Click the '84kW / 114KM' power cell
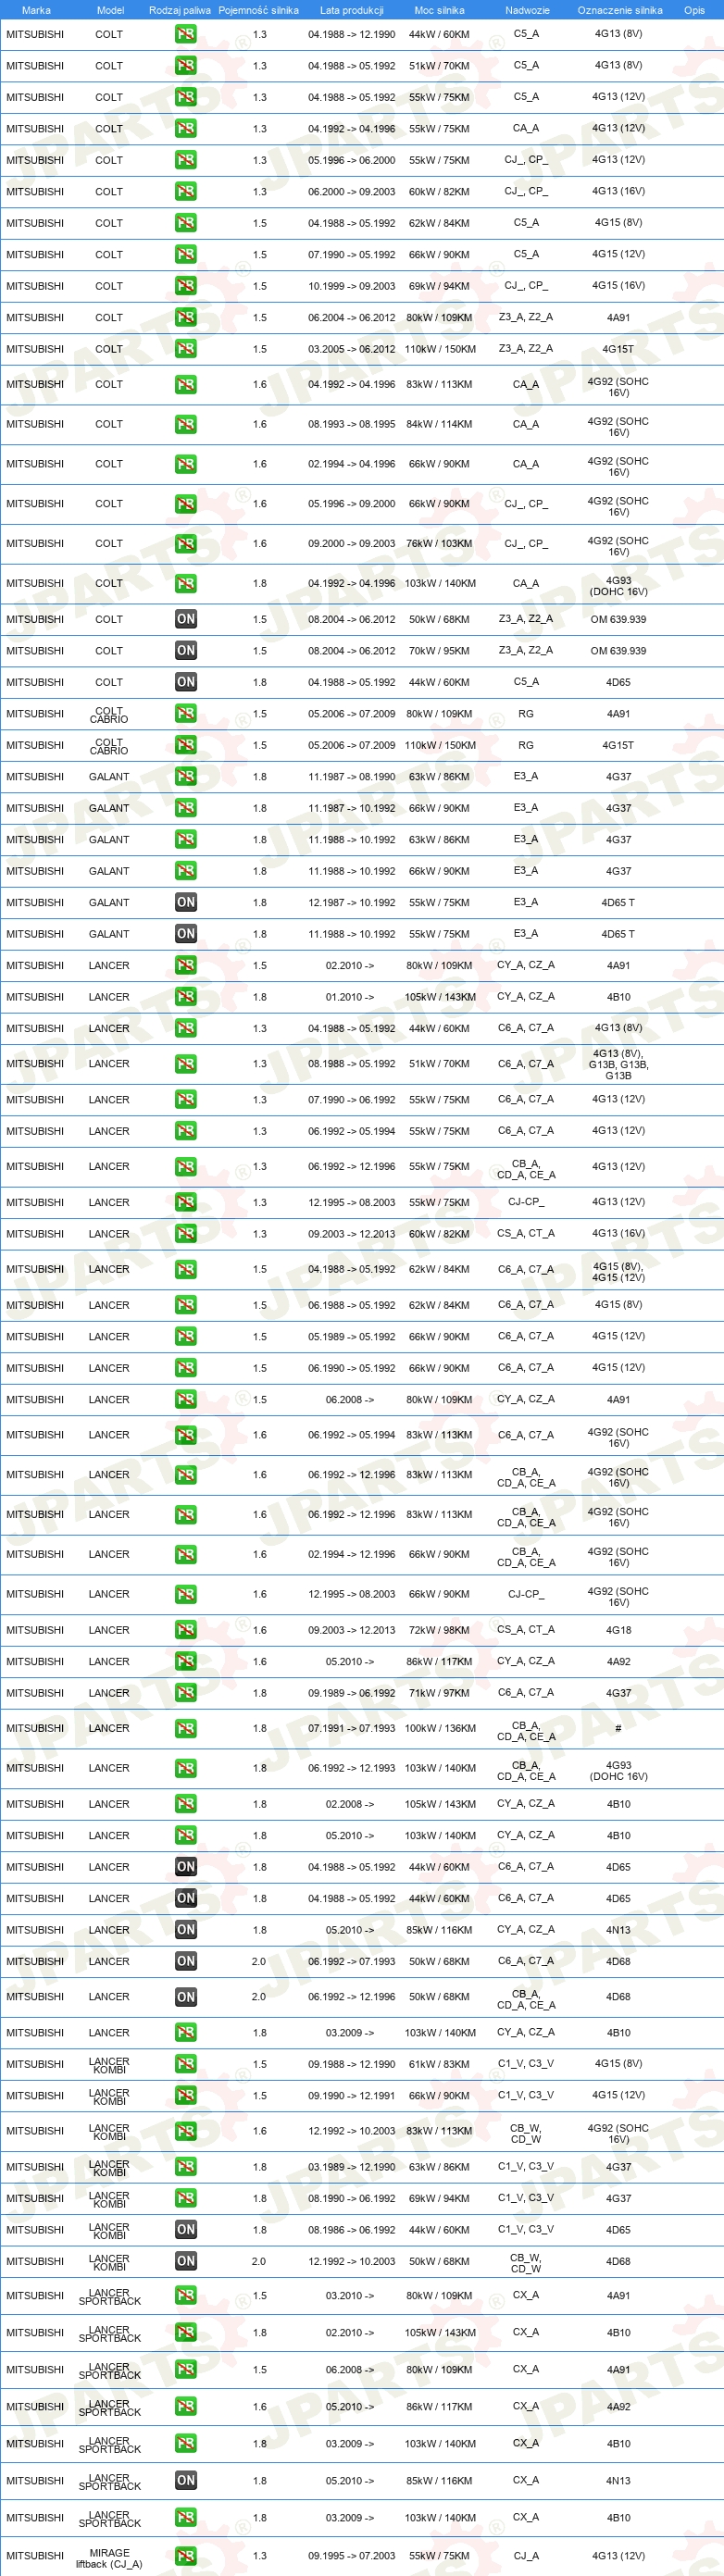 [439, 424]
